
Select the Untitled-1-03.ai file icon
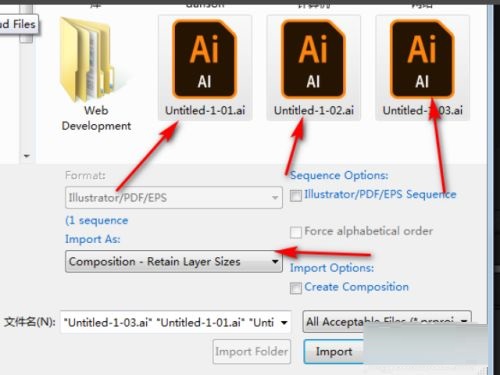point(422,59)
